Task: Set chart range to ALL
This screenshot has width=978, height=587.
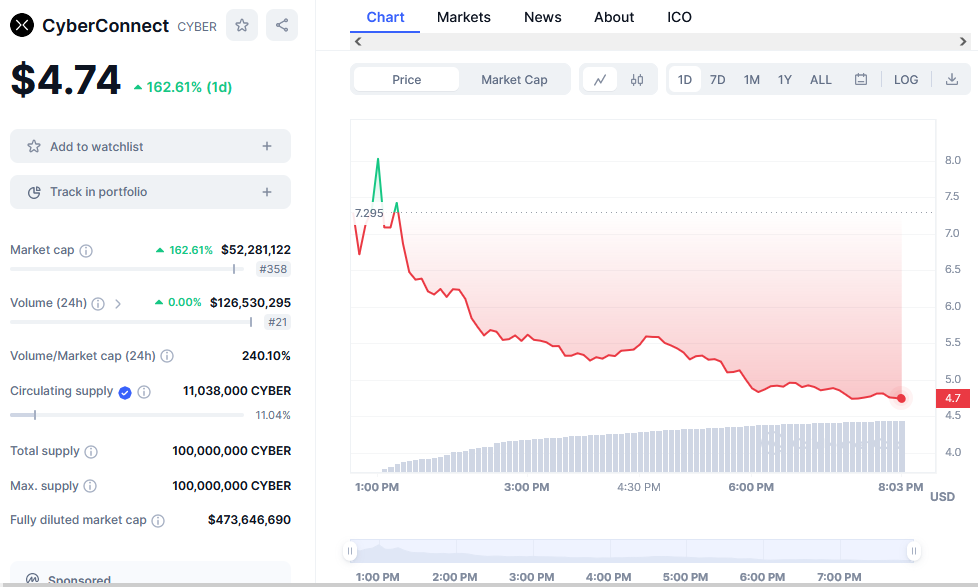Action: point(821,80)
